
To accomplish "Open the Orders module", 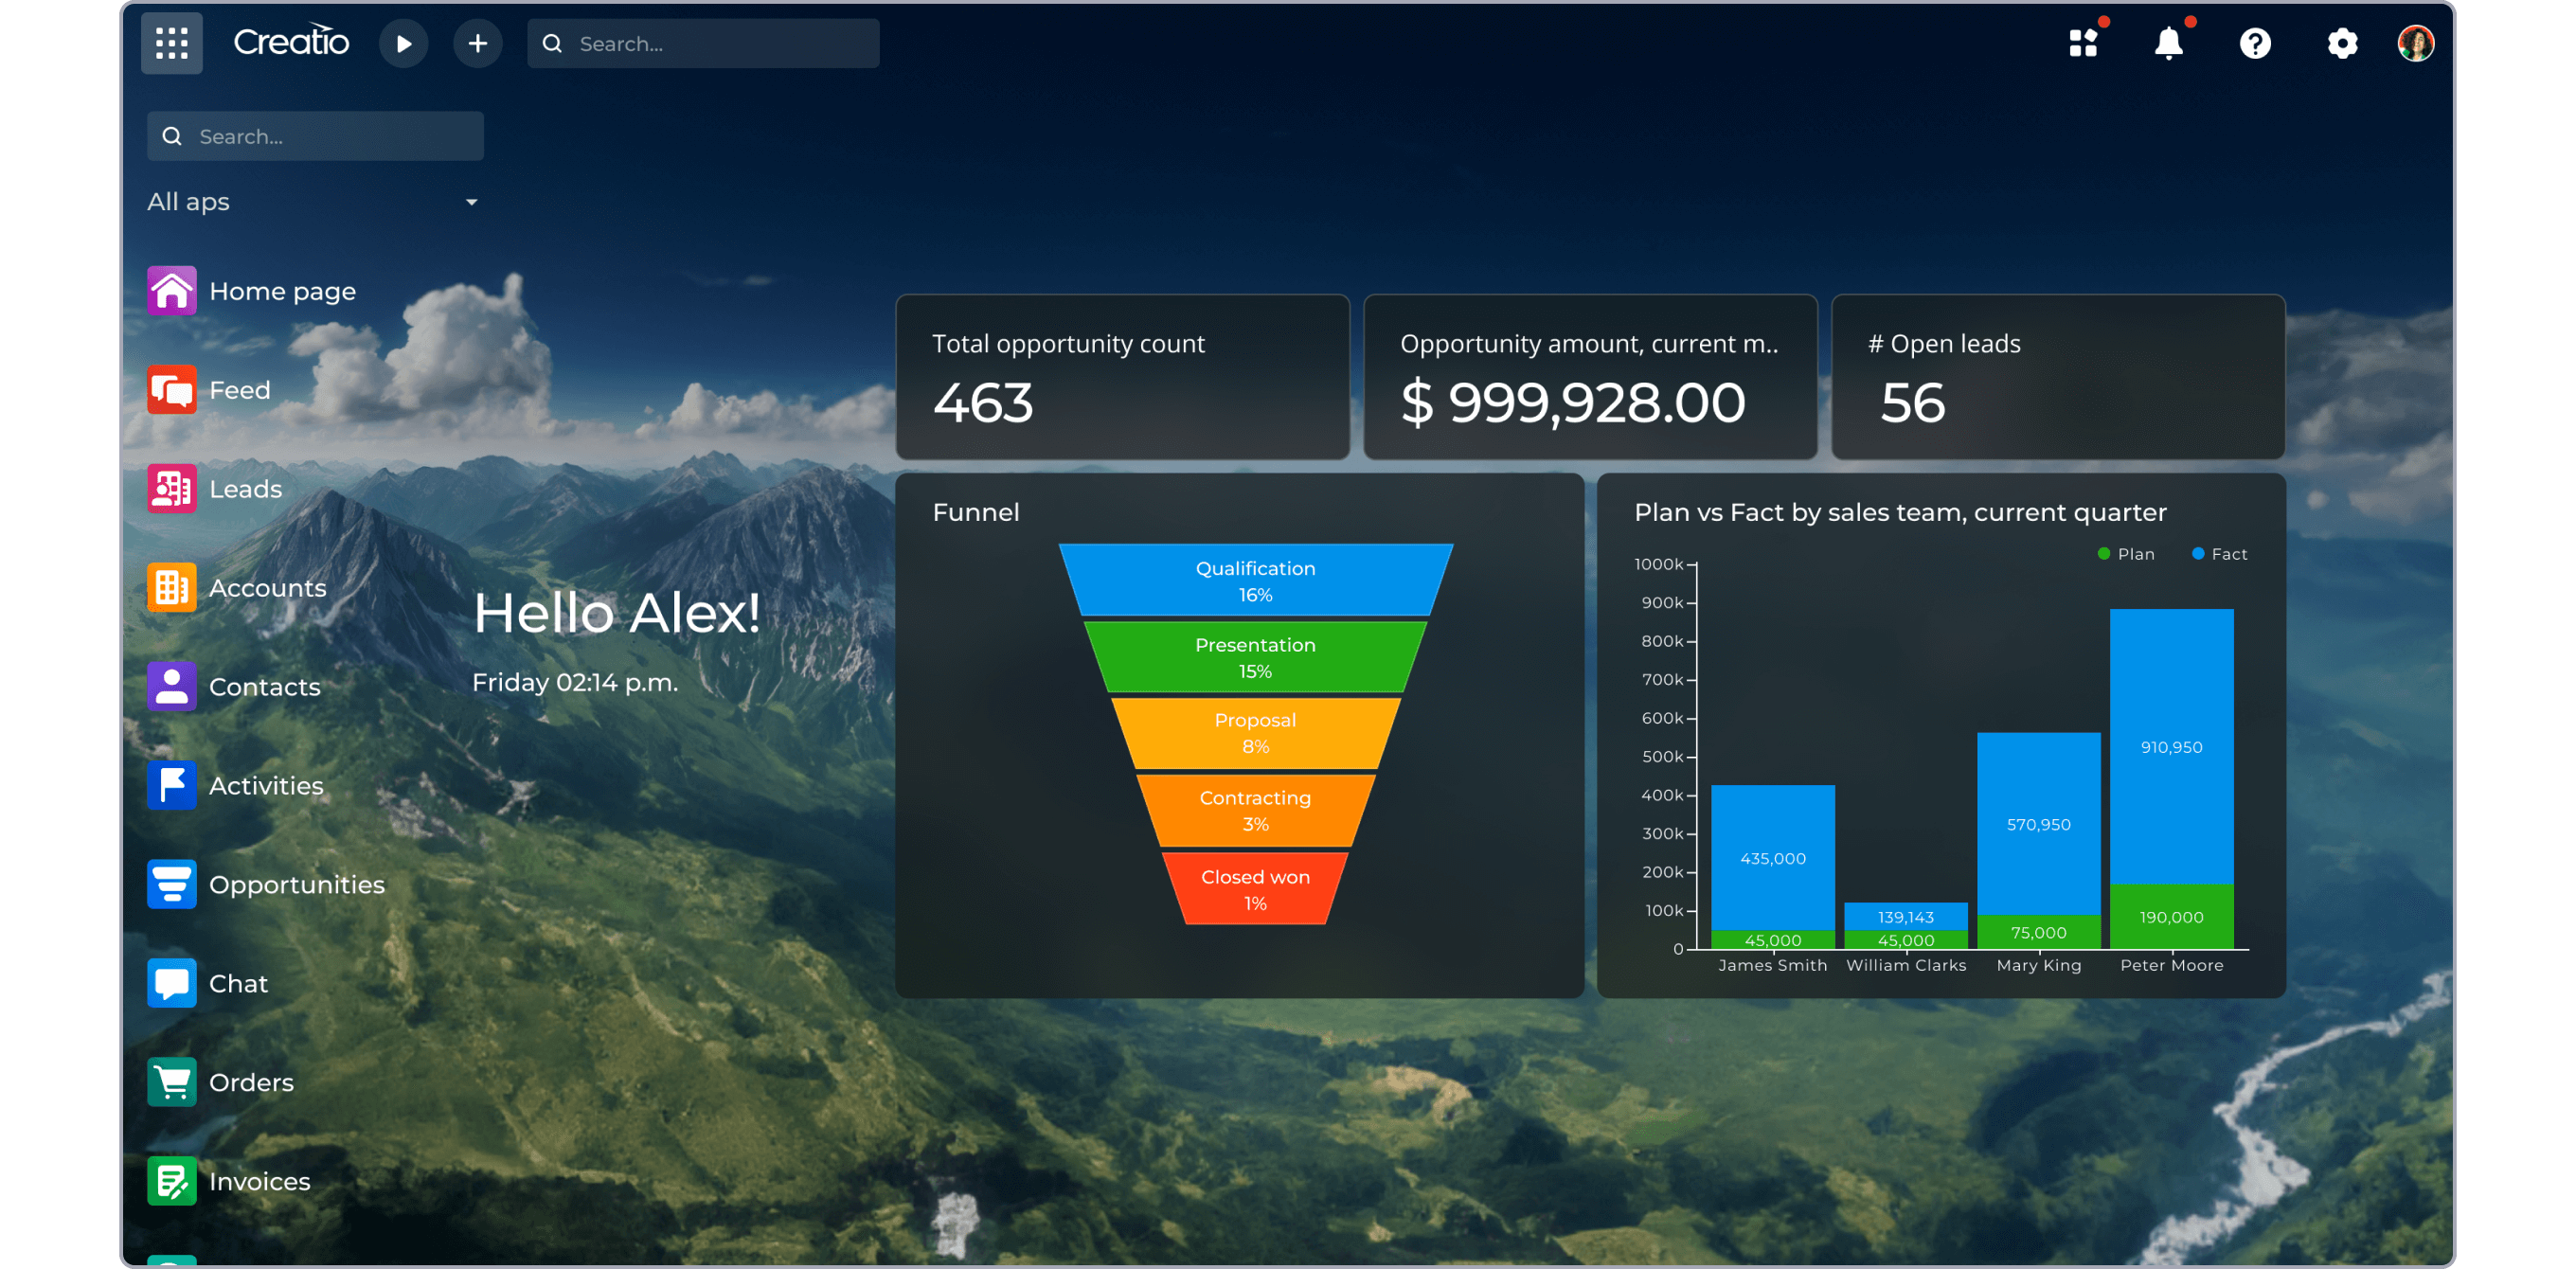I will 251,1081.
